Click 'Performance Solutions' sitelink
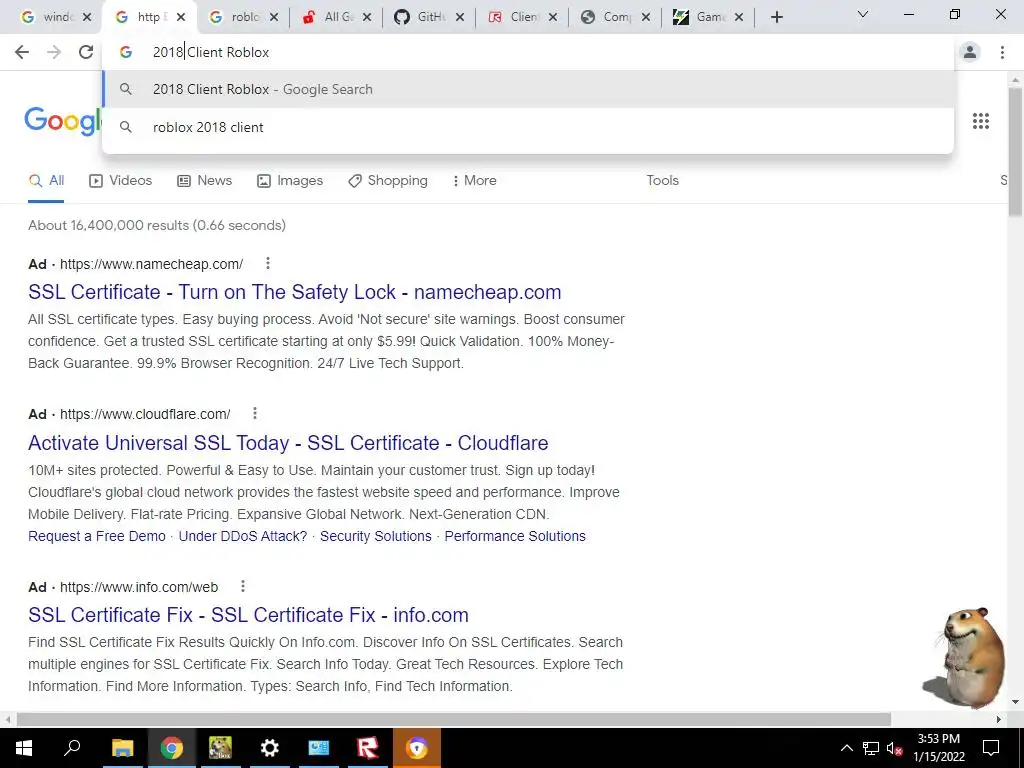 (515, 536)
